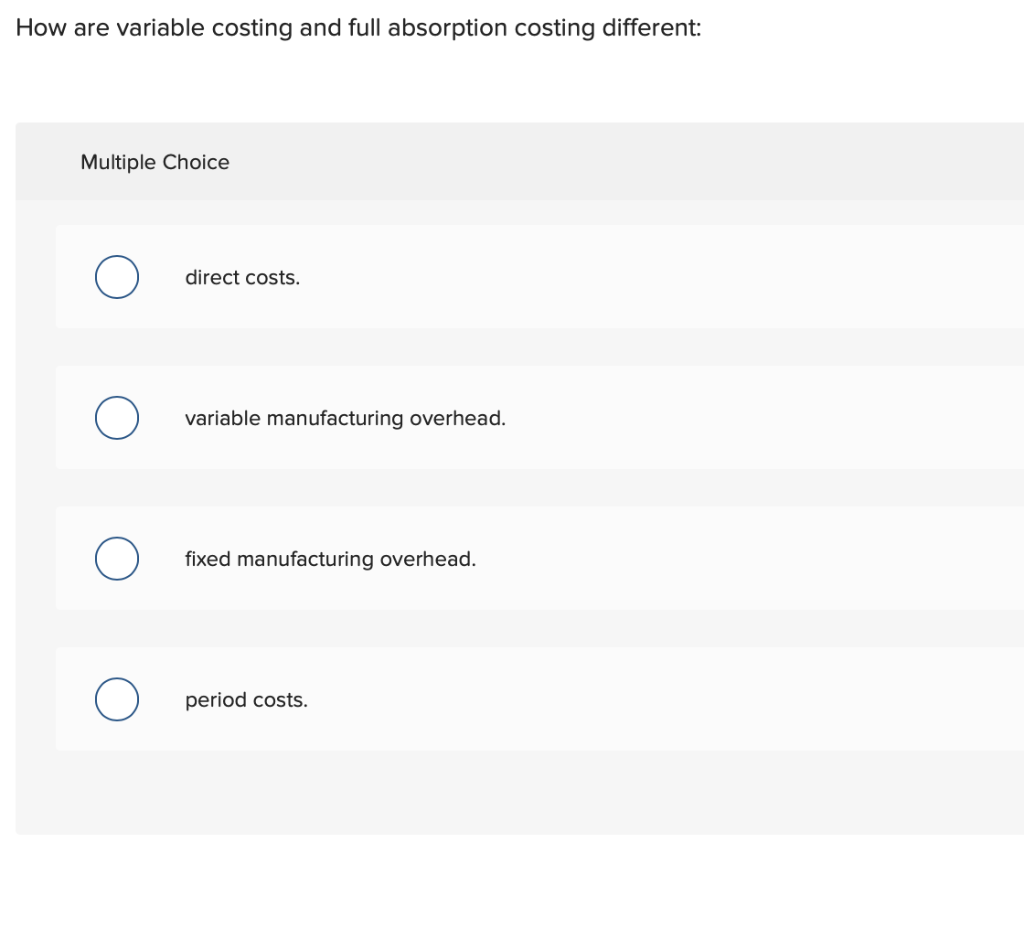Click the question text about variable costing
This screenshot has width=1024, height=949.
(x=357, y=27)
